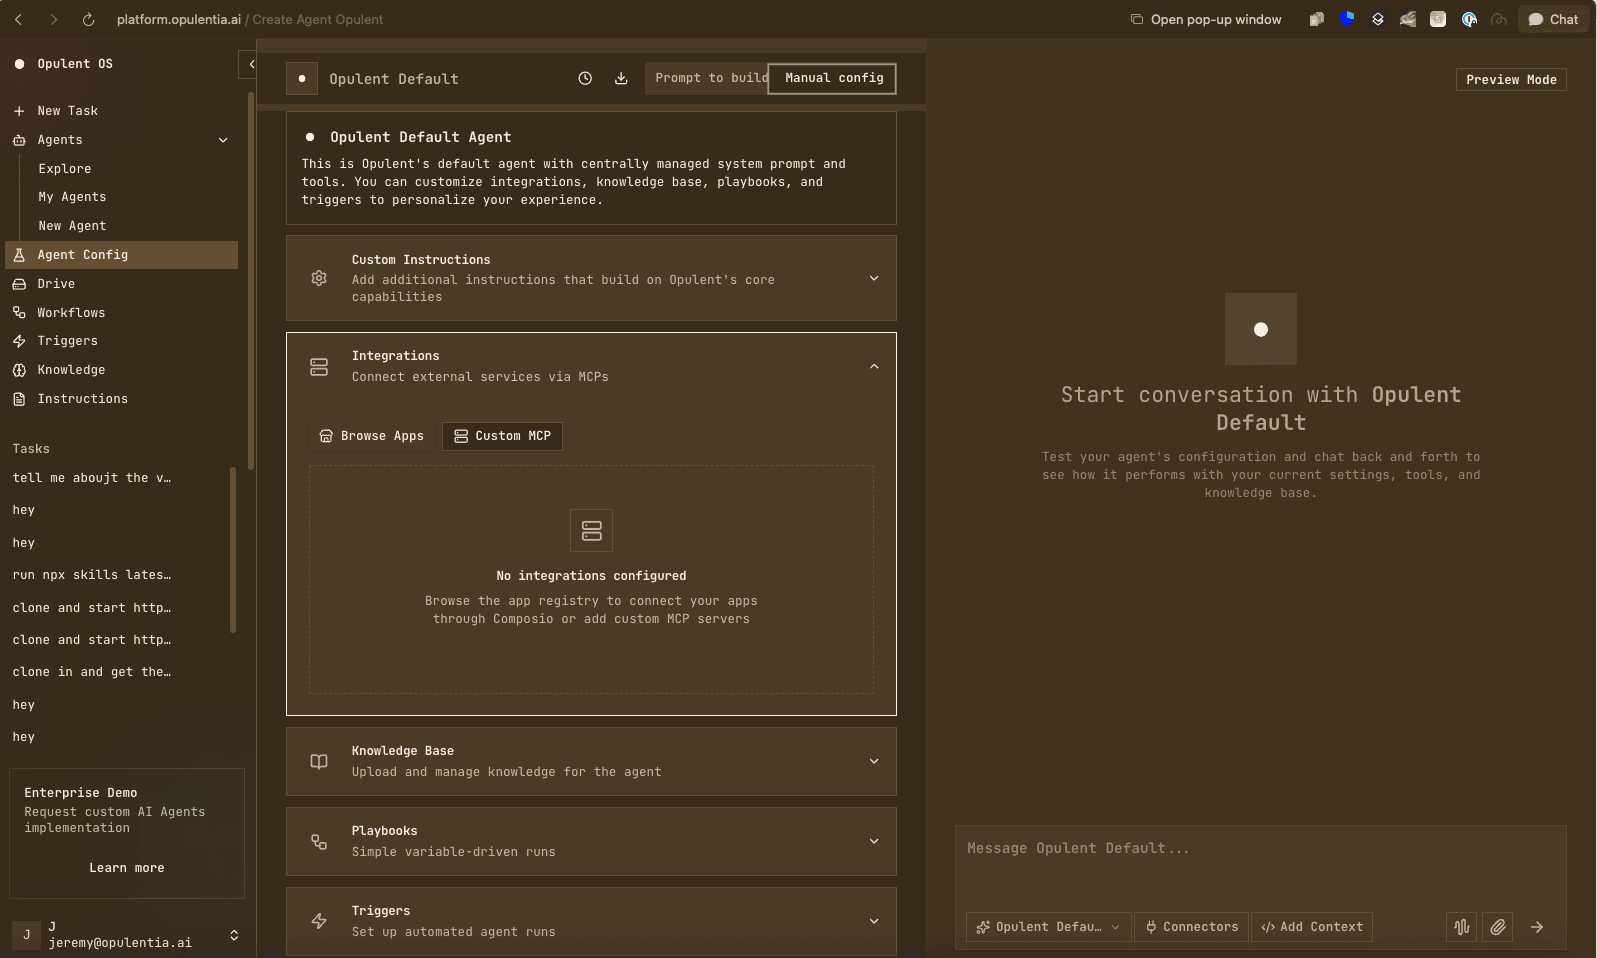The height and width of the screenshot is (958, 1597).
Task: Expand the Custom Instructions section
Action: coord(874,278)
